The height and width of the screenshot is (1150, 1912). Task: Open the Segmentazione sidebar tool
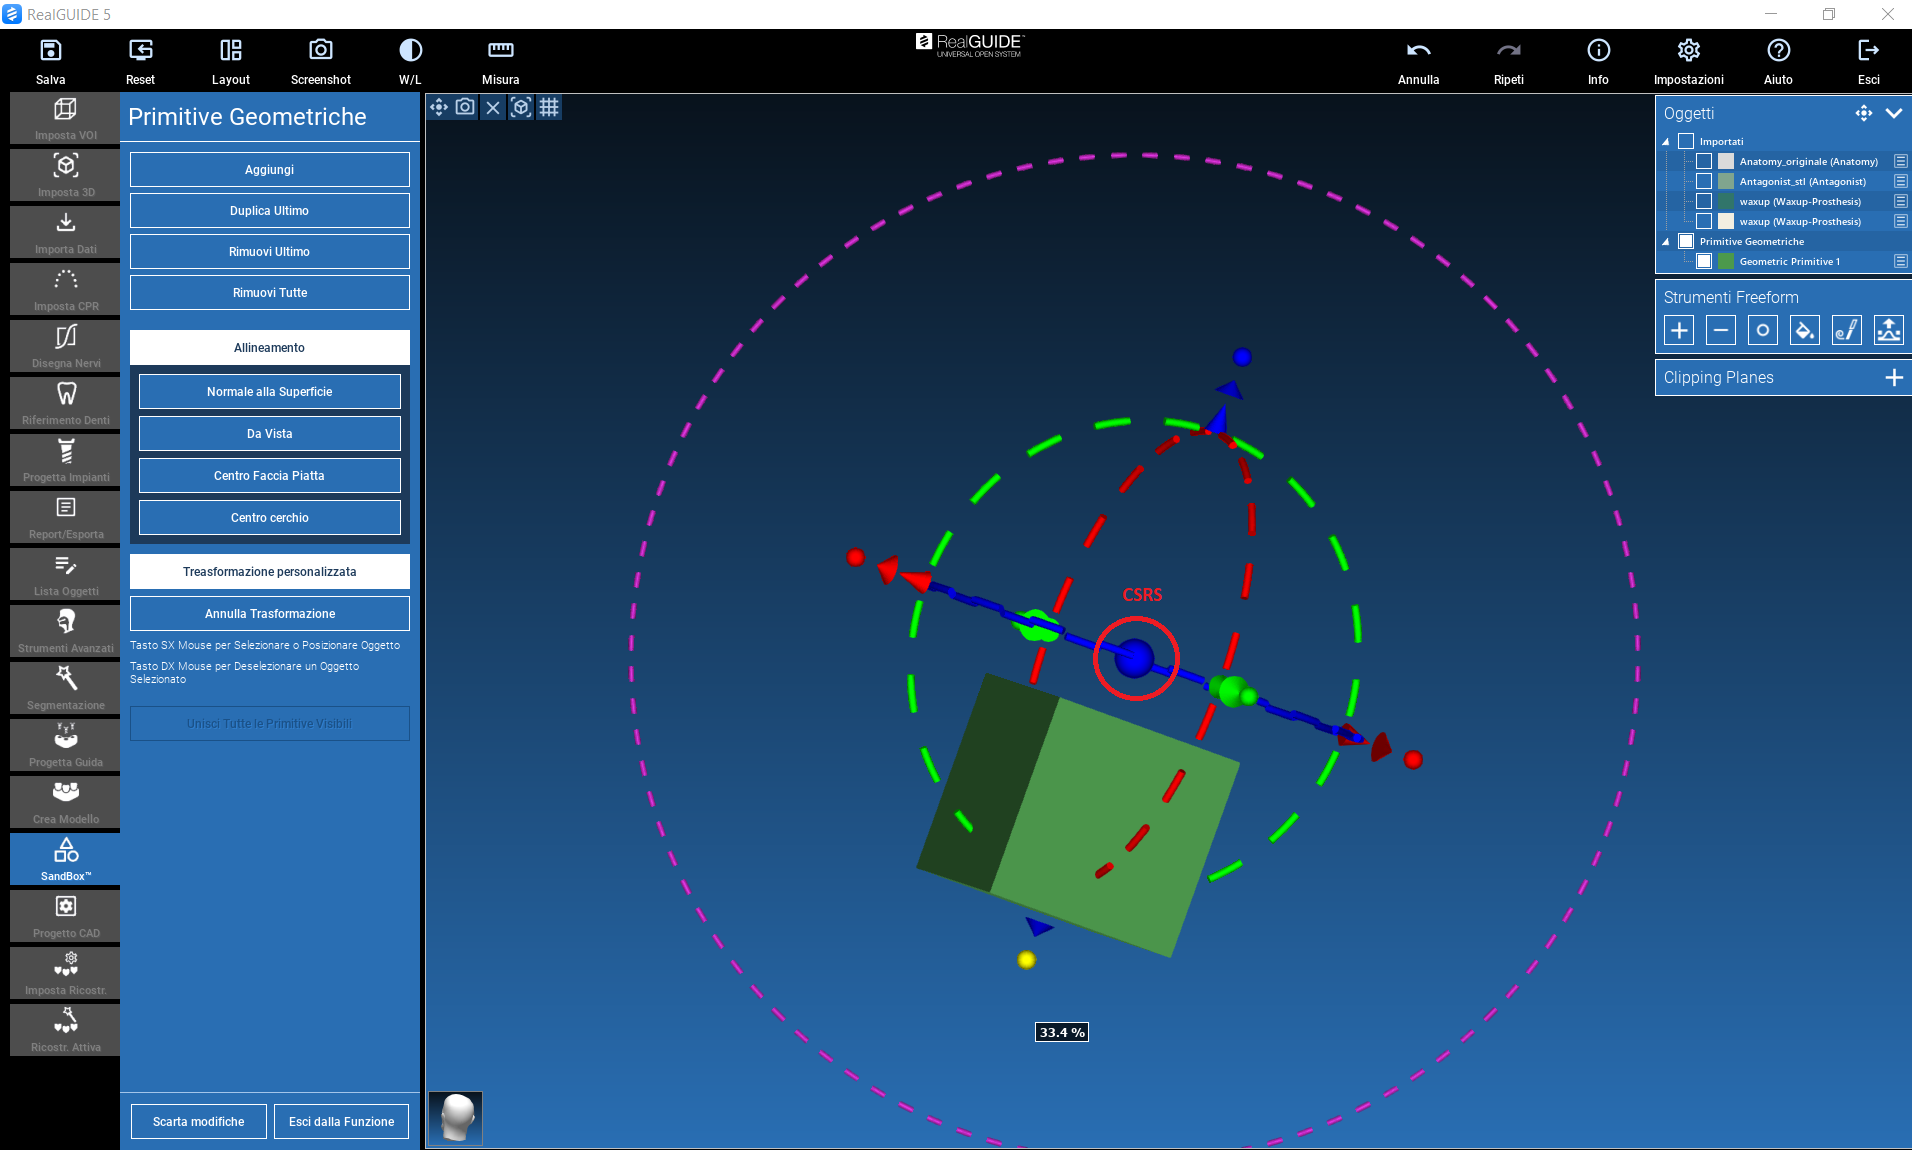66,688
